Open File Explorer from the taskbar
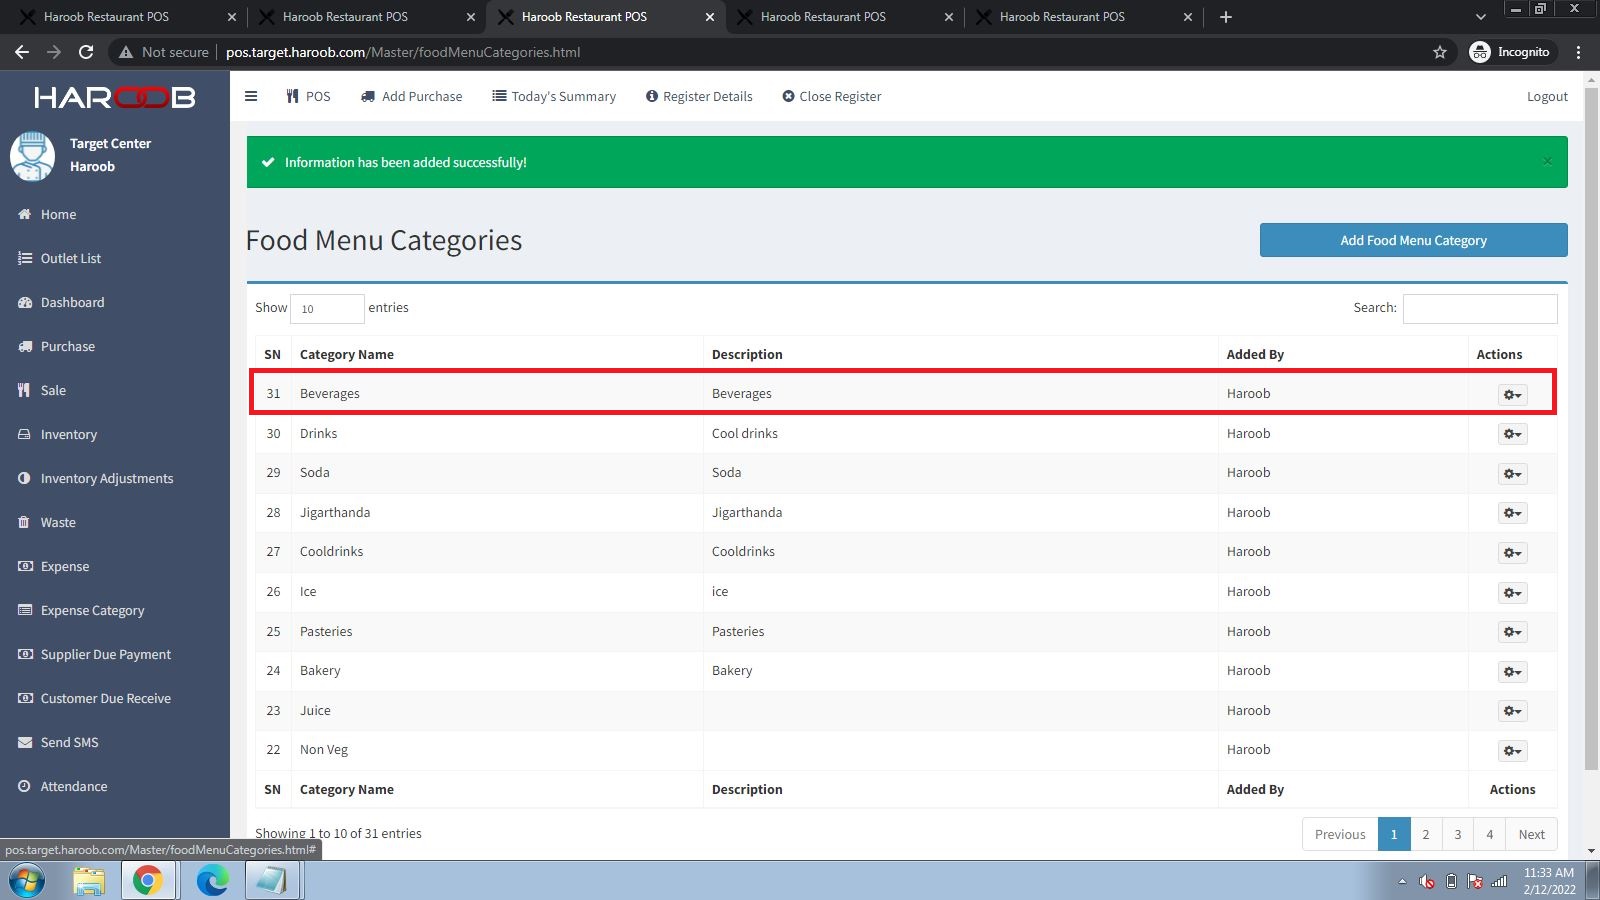Screen dimensions: 1600x900 [x=89, y=881]
